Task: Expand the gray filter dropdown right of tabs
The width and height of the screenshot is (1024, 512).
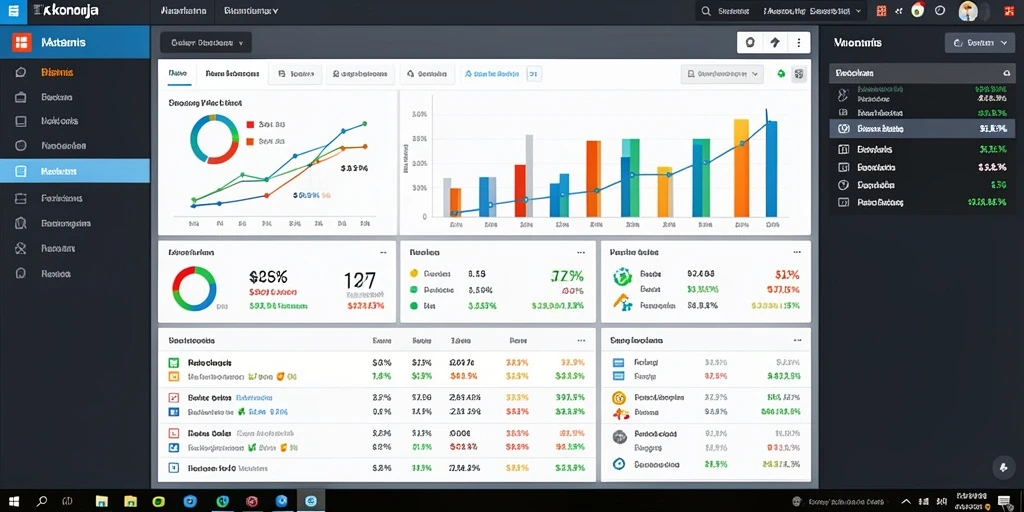Action: click(722, 74)
